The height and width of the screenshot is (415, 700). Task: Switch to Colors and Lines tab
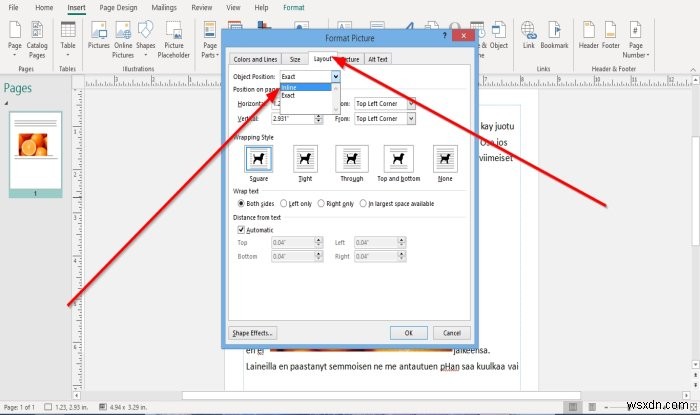pos(255,59)
